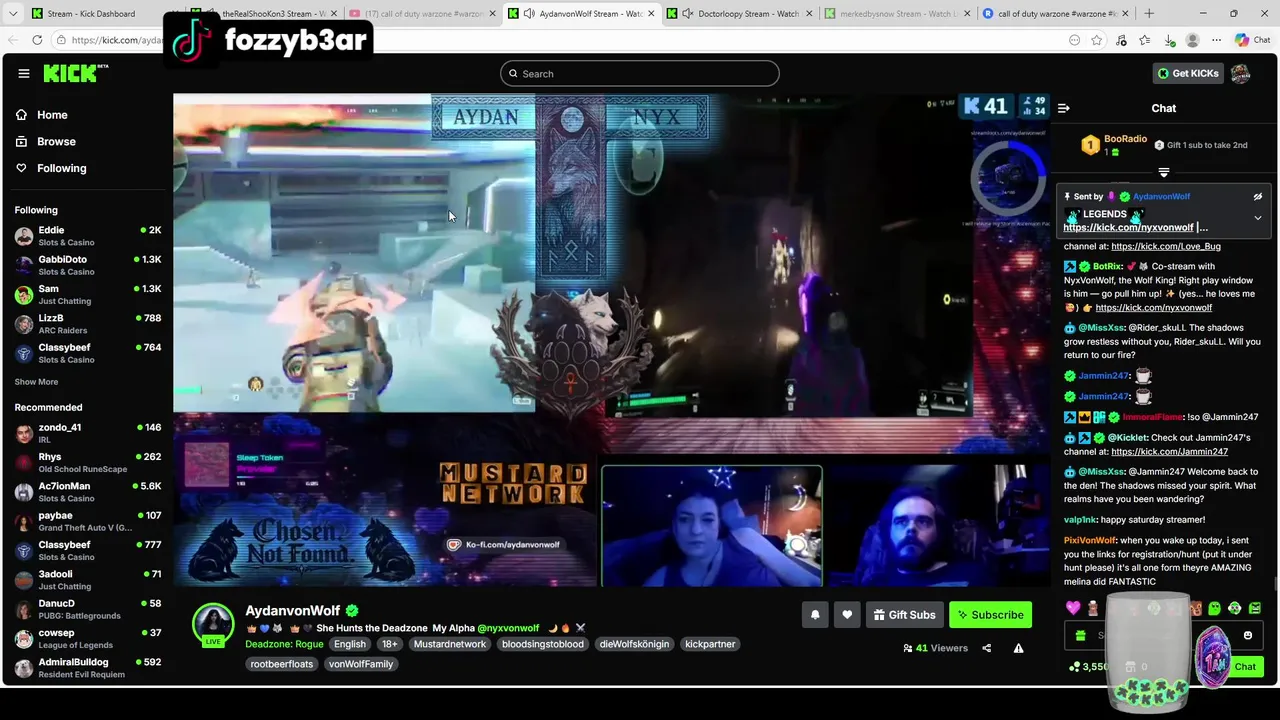Screen dimensions: 1280x720
Task: Switch to merkedbysnow Stream tab
Action: 896,14
